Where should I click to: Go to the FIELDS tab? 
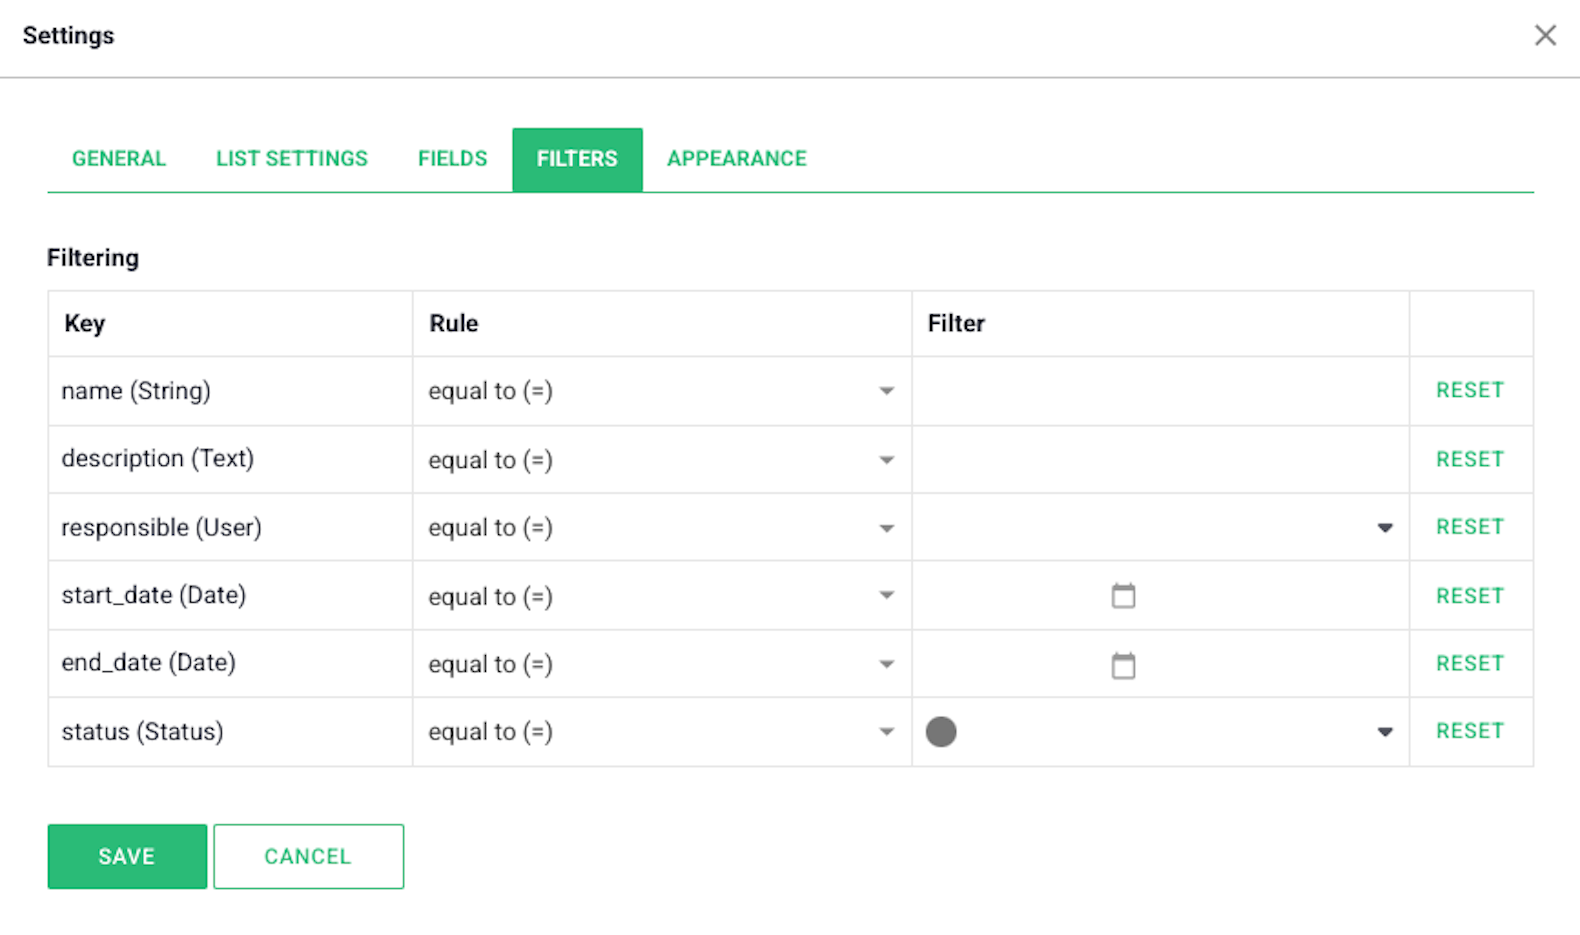452,159
